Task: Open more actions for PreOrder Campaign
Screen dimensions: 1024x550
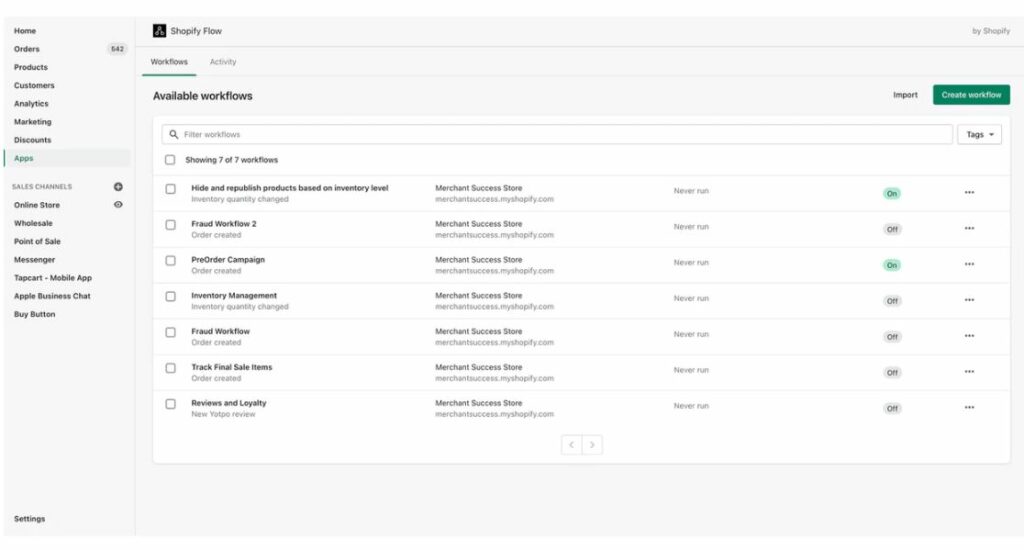Action: click(x=969, y=265)
